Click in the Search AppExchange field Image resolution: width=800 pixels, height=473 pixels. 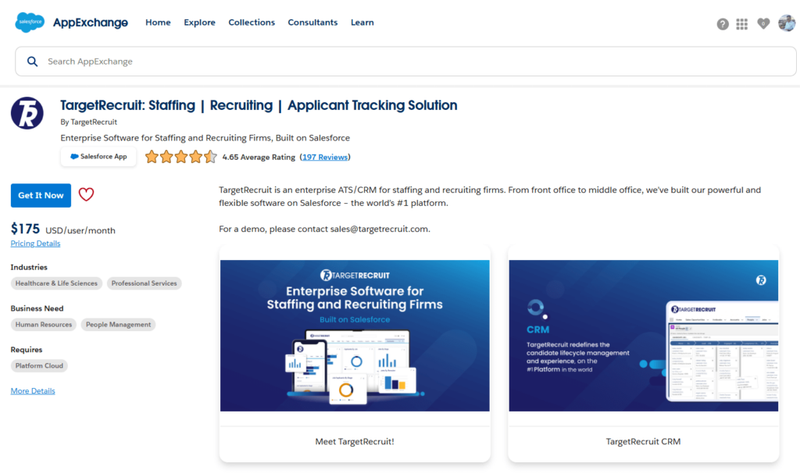coord(406,61)
